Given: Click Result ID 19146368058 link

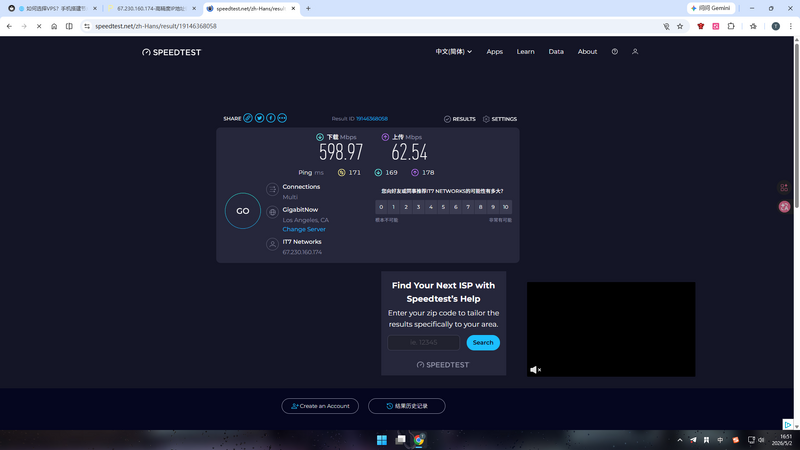Looking at the screenshot, I should point(372,119).
